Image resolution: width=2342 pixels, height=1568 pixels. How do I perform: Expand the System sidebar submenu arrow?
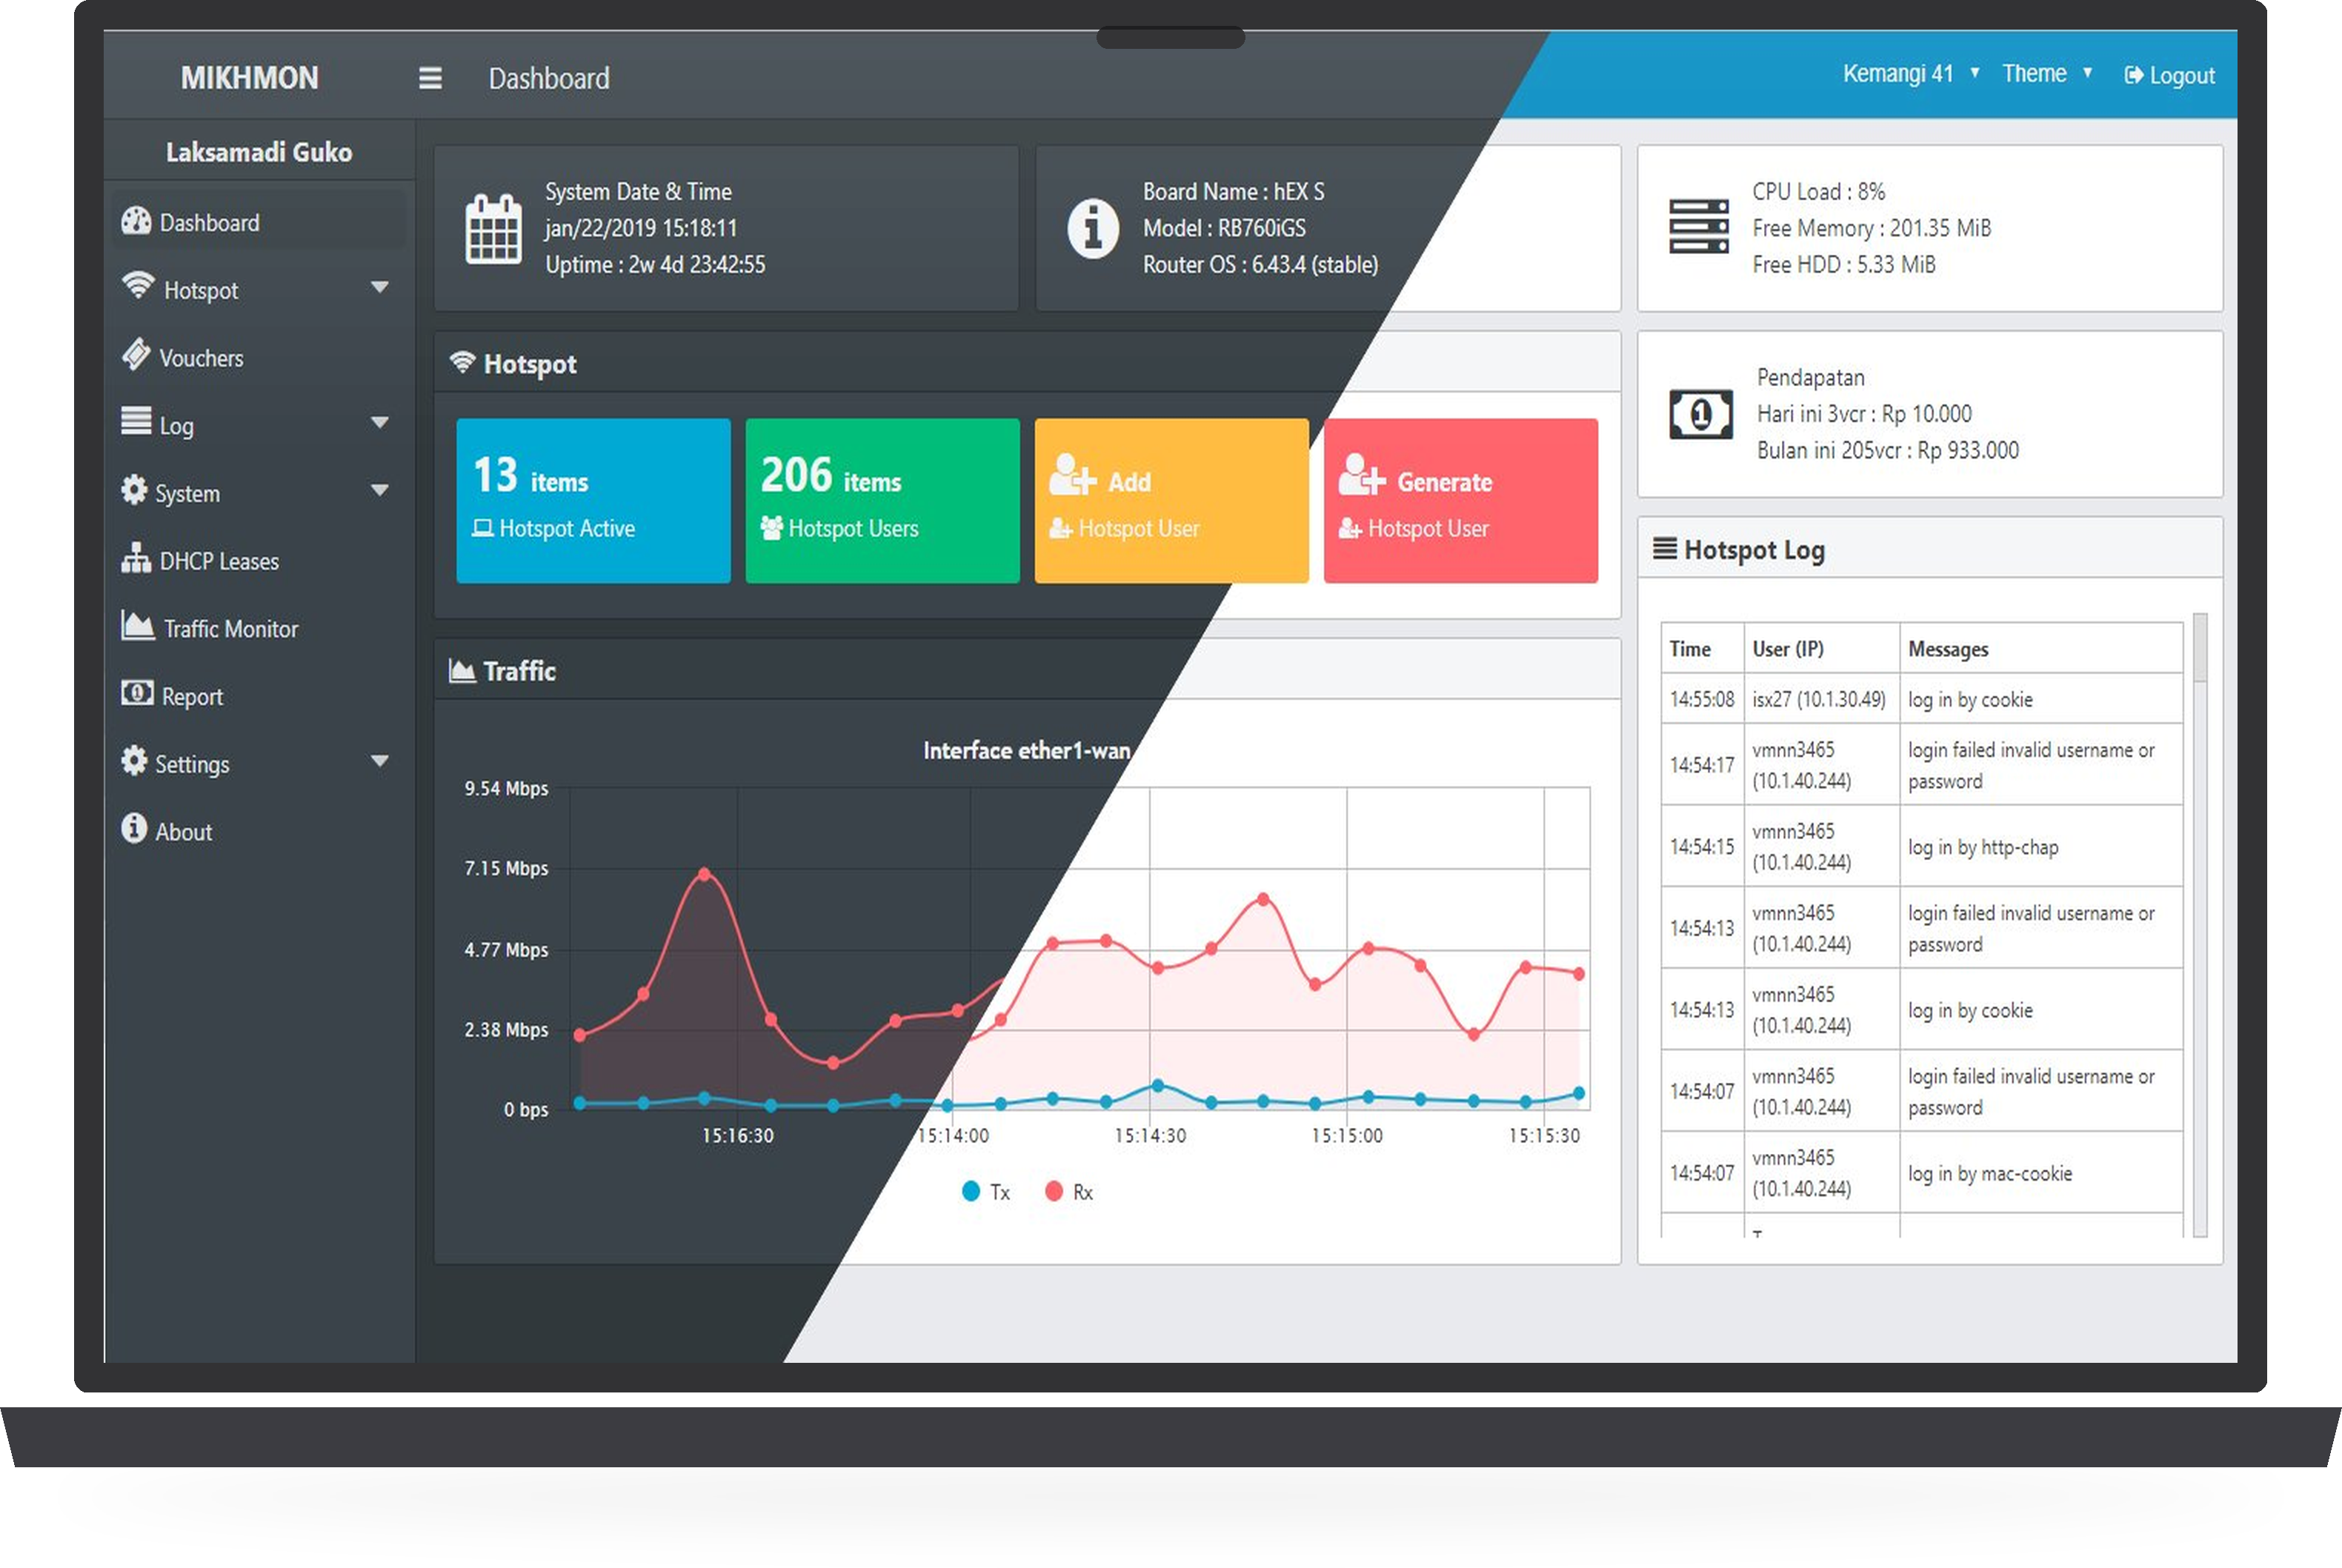[380, 491]
